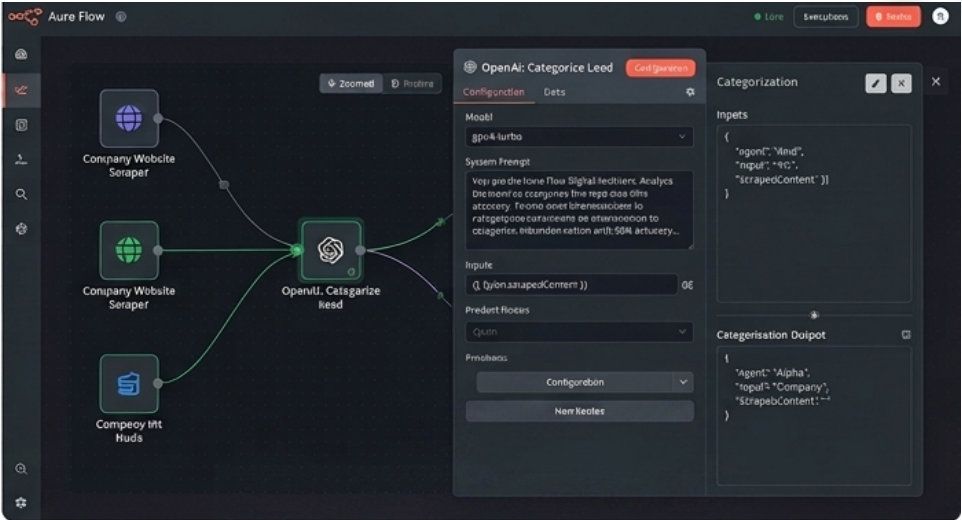Click the red button in OpenAI panel header
Viewport: 962px width, 520px height.
point(661,68)
